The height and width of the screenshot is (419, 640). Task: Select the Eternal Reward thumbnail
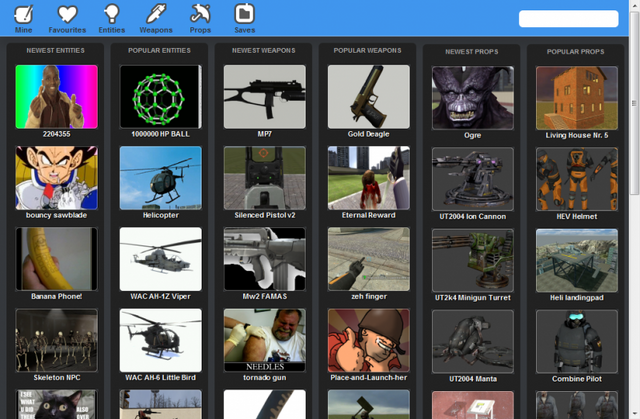(x=369, y=178)
